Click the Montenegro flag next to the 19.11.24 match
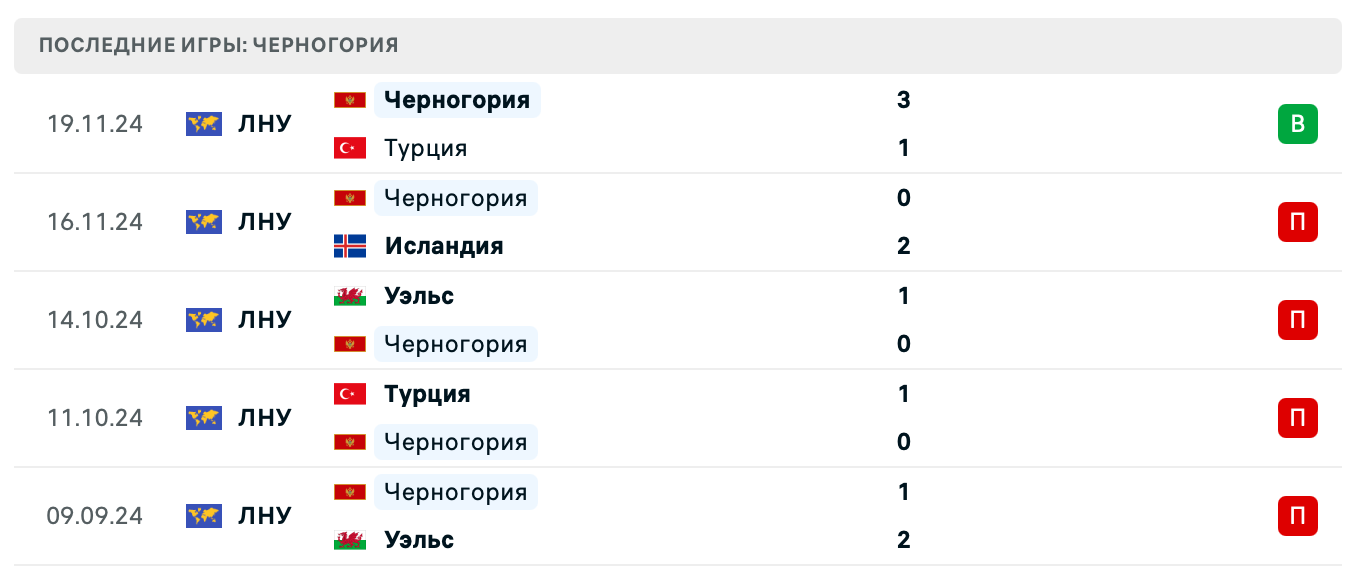The width and height of the screenshot is (1358, 584). 348,100
